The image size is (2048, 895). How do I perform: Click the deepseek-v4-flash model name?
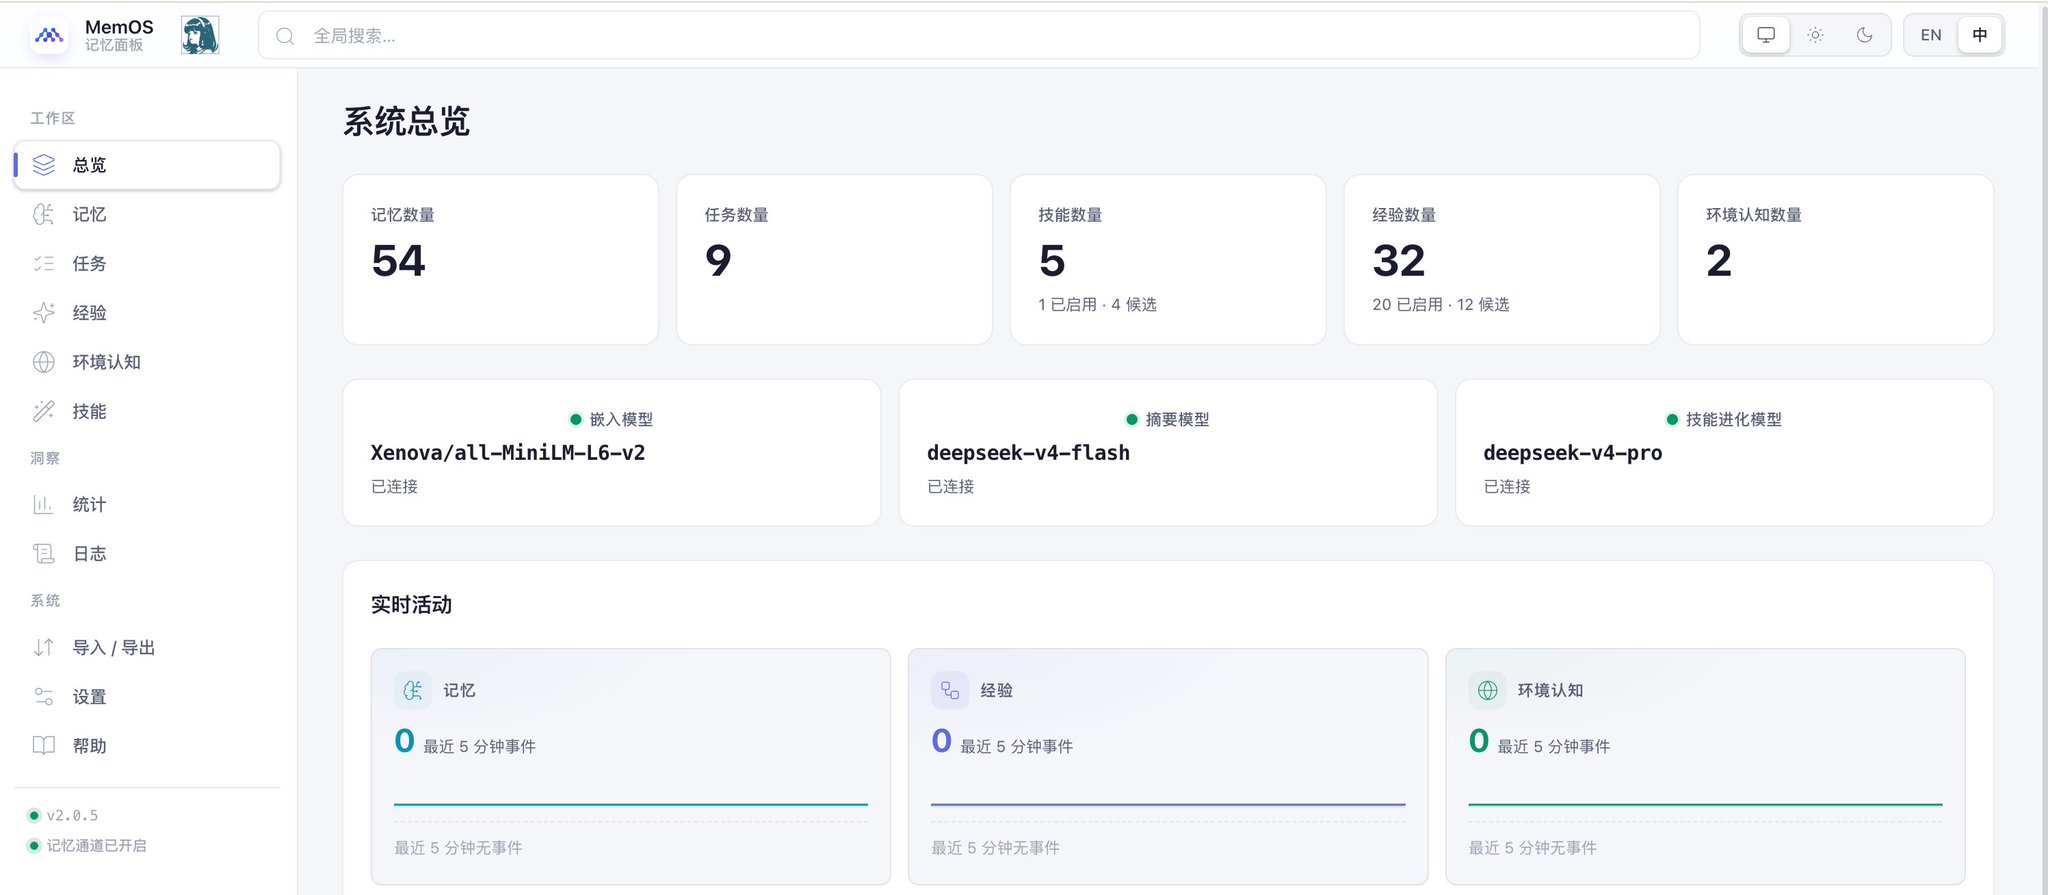1028,452
